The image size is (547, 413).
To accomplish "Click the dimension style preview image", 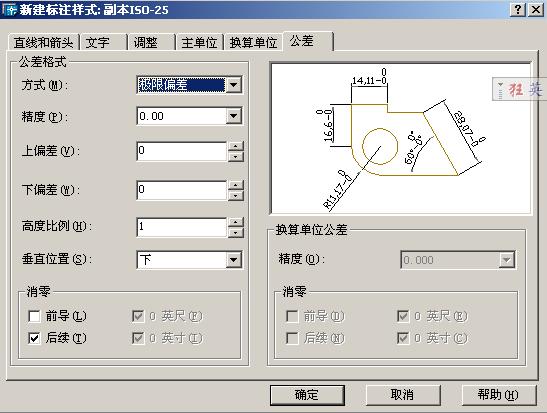I will [x=401, y=138].
